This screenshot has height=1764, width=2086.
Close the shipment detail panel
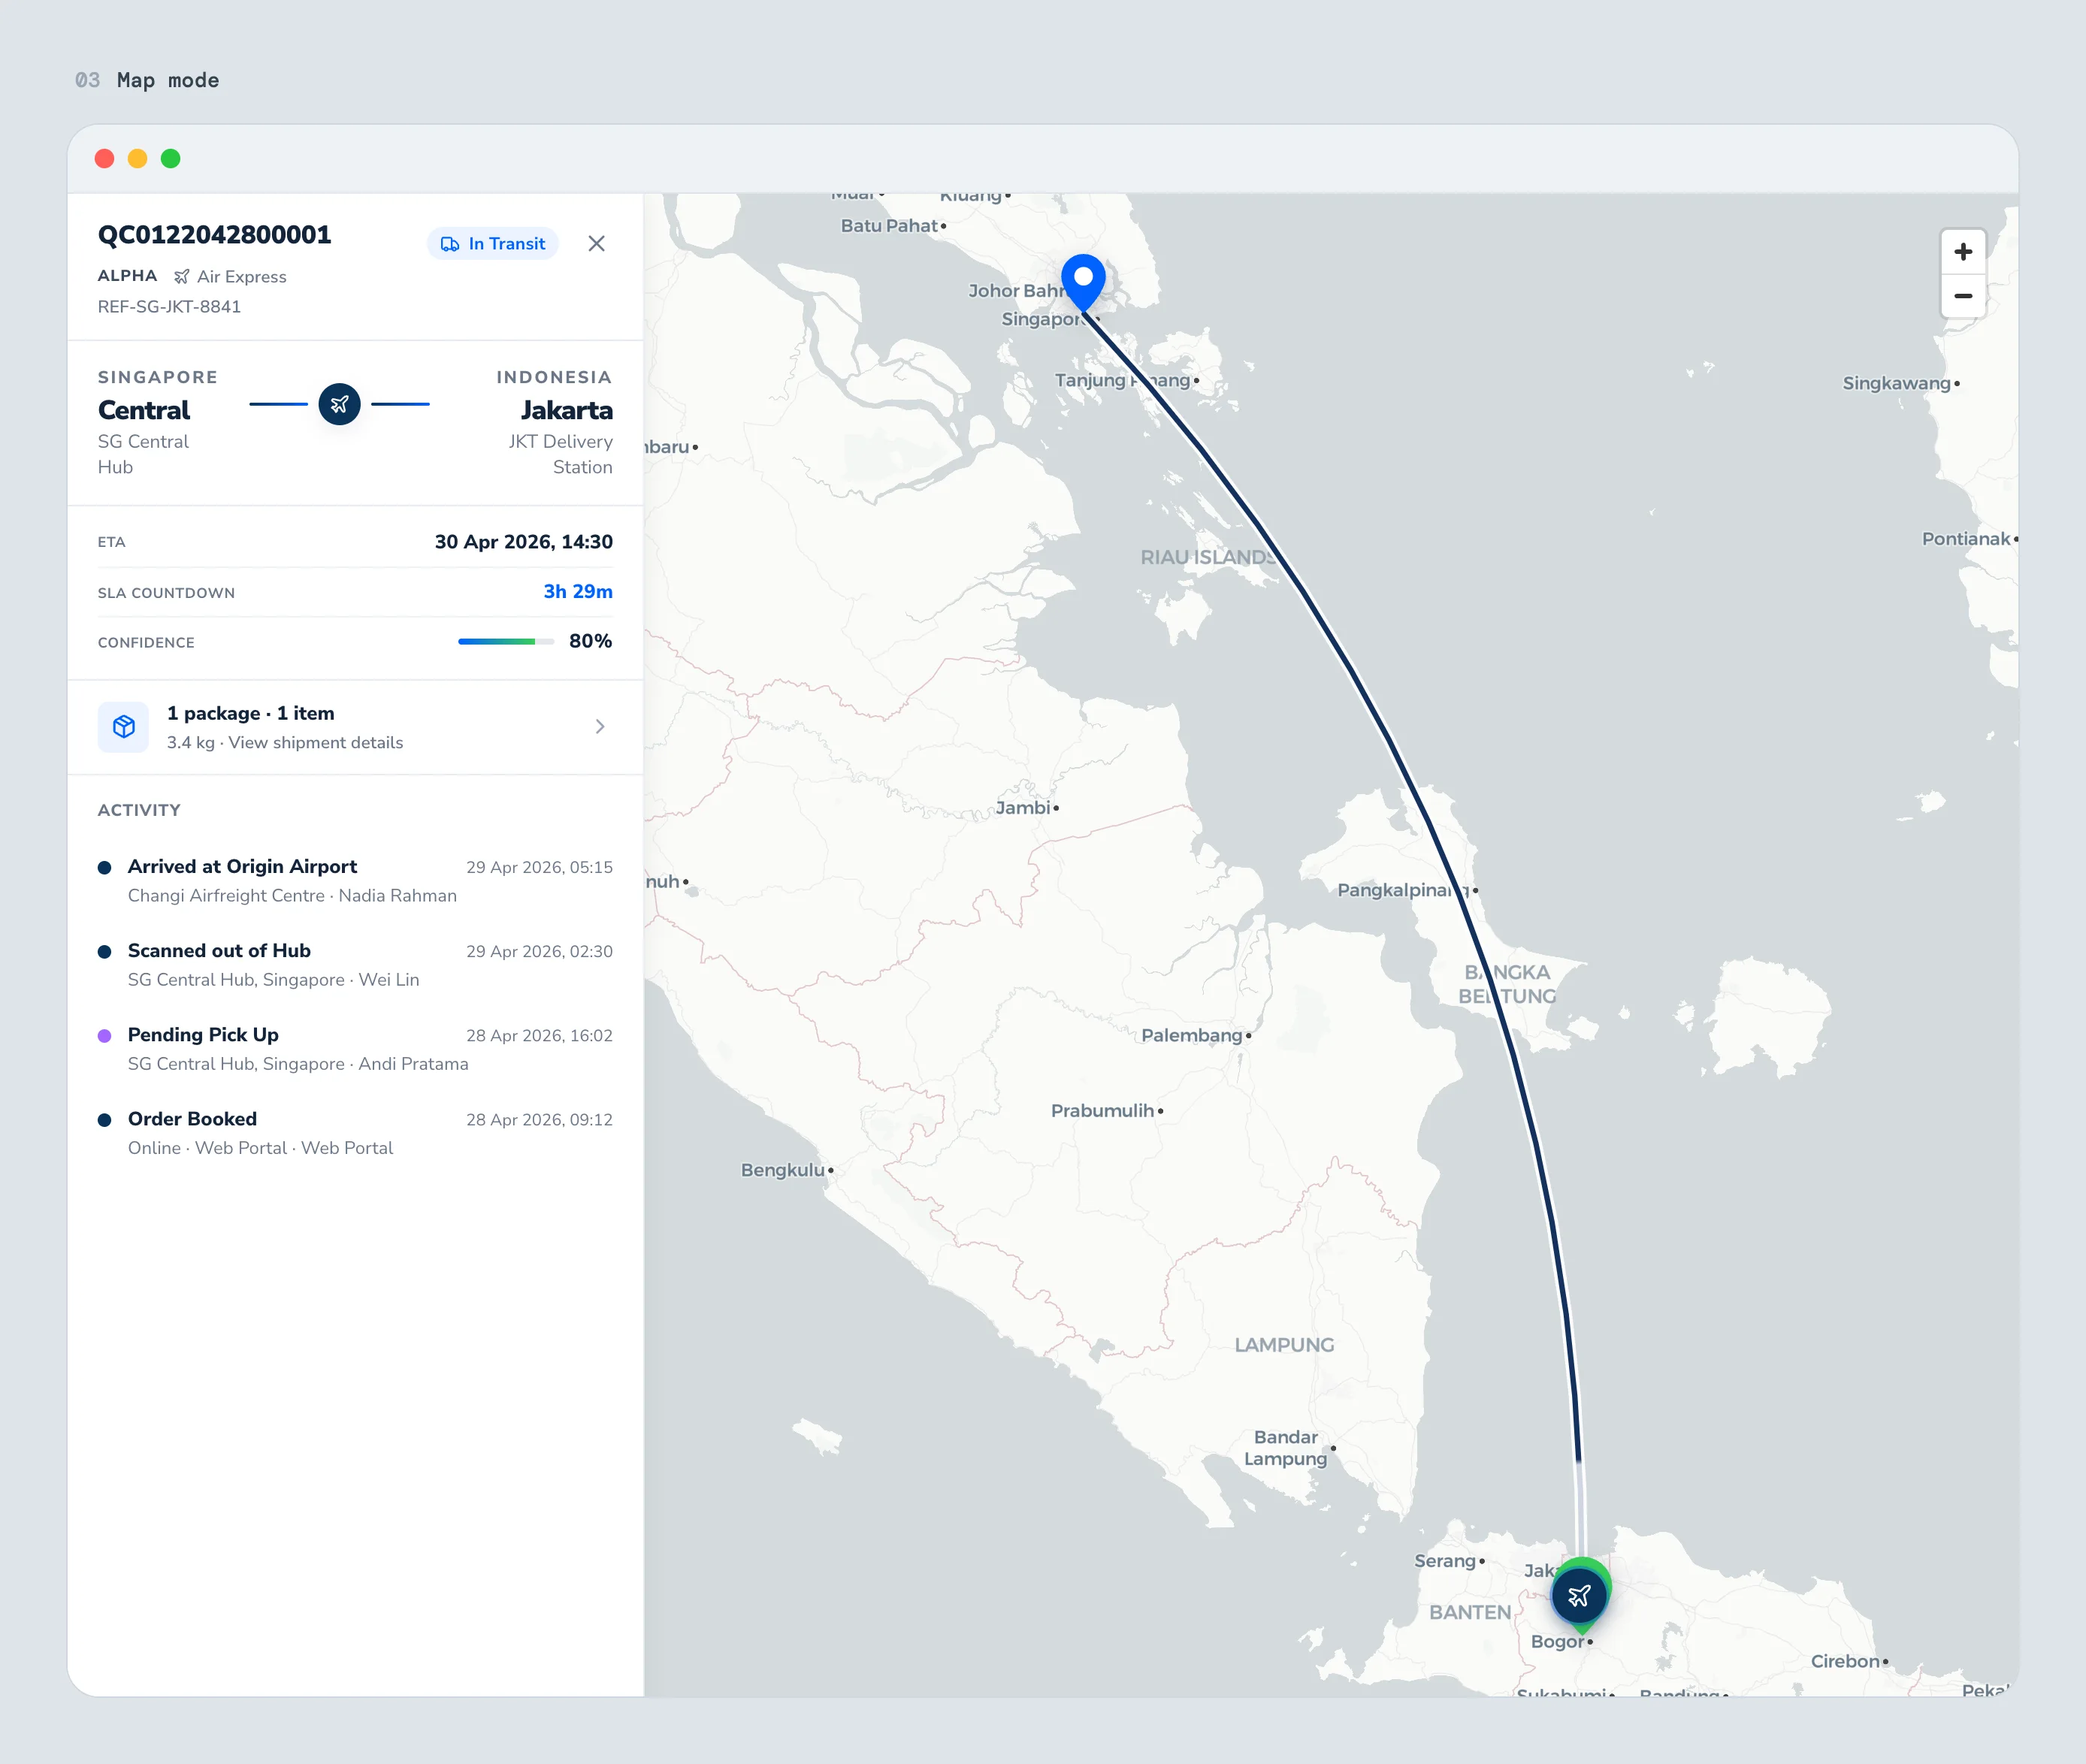coord(596,244)
